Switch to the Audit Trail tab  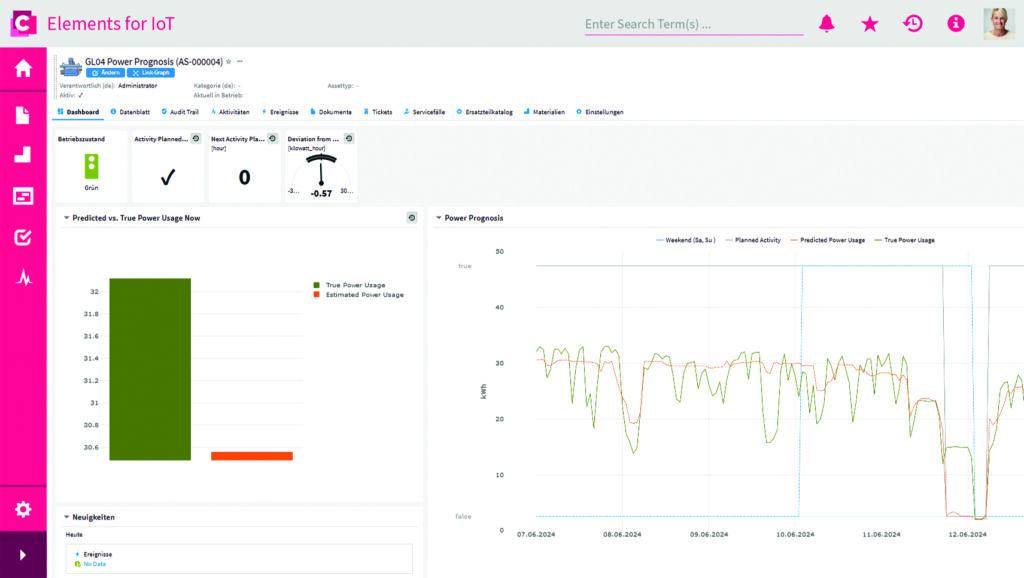[x=180, y=112]
